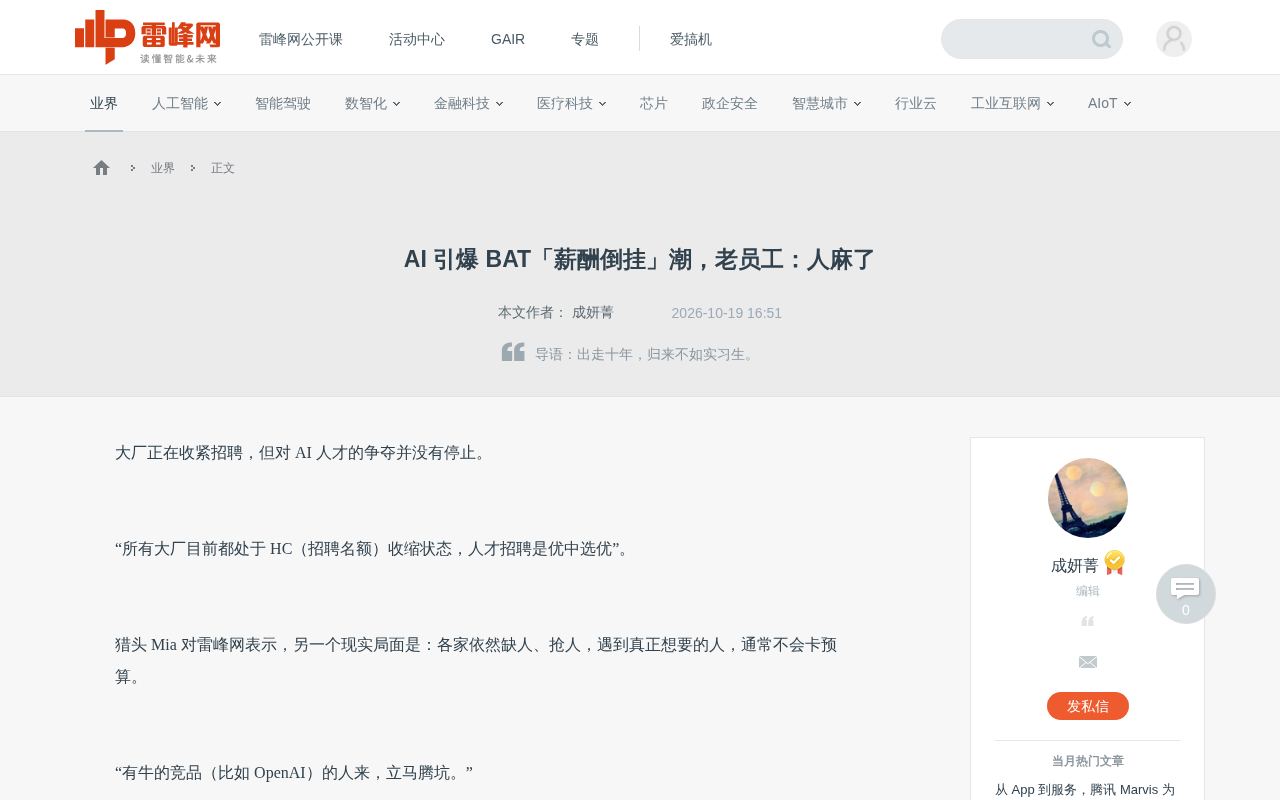The image size is (1280, 800).
Task: Select the 业界 category tab
Action: (104, 103)
